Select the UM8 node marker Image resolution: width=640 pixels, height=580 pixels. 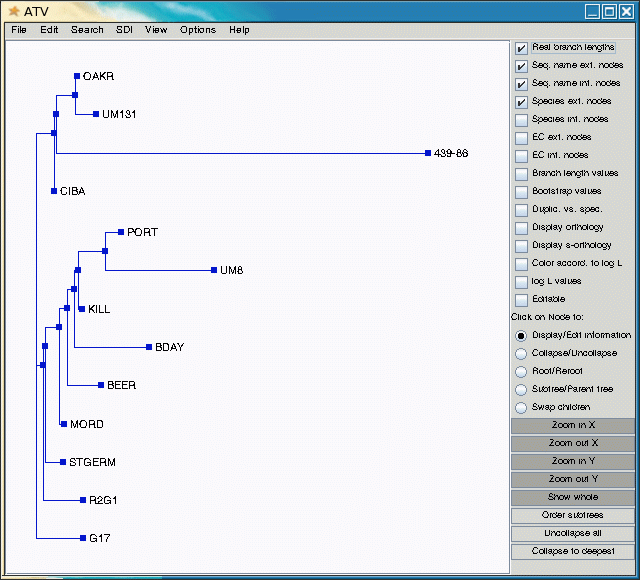coord(214,270)
